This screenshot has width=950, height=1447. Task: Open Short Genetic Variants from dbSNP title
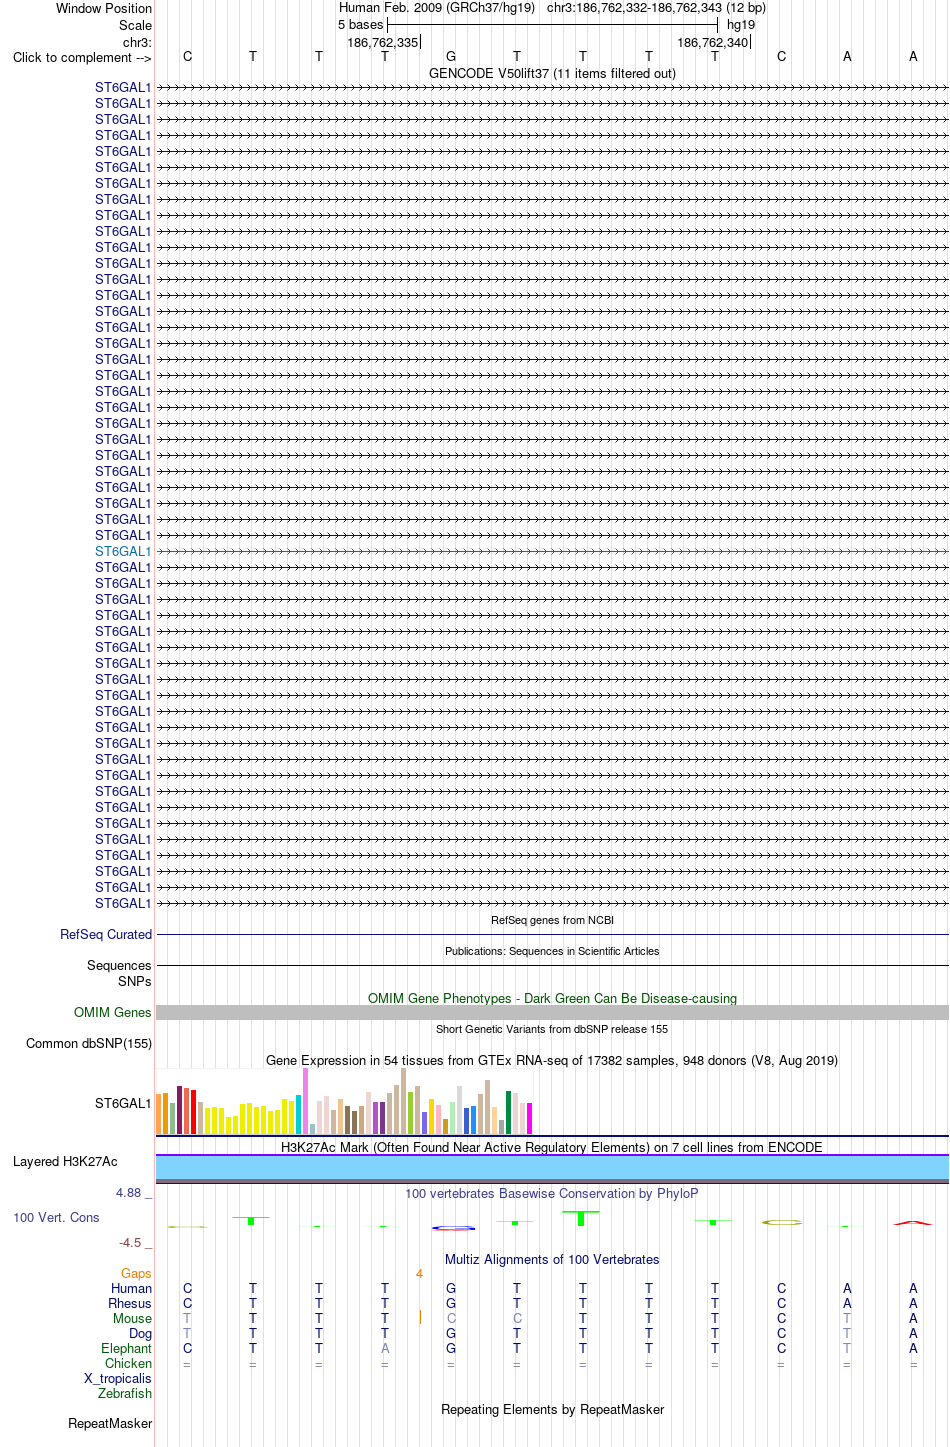552,1029
